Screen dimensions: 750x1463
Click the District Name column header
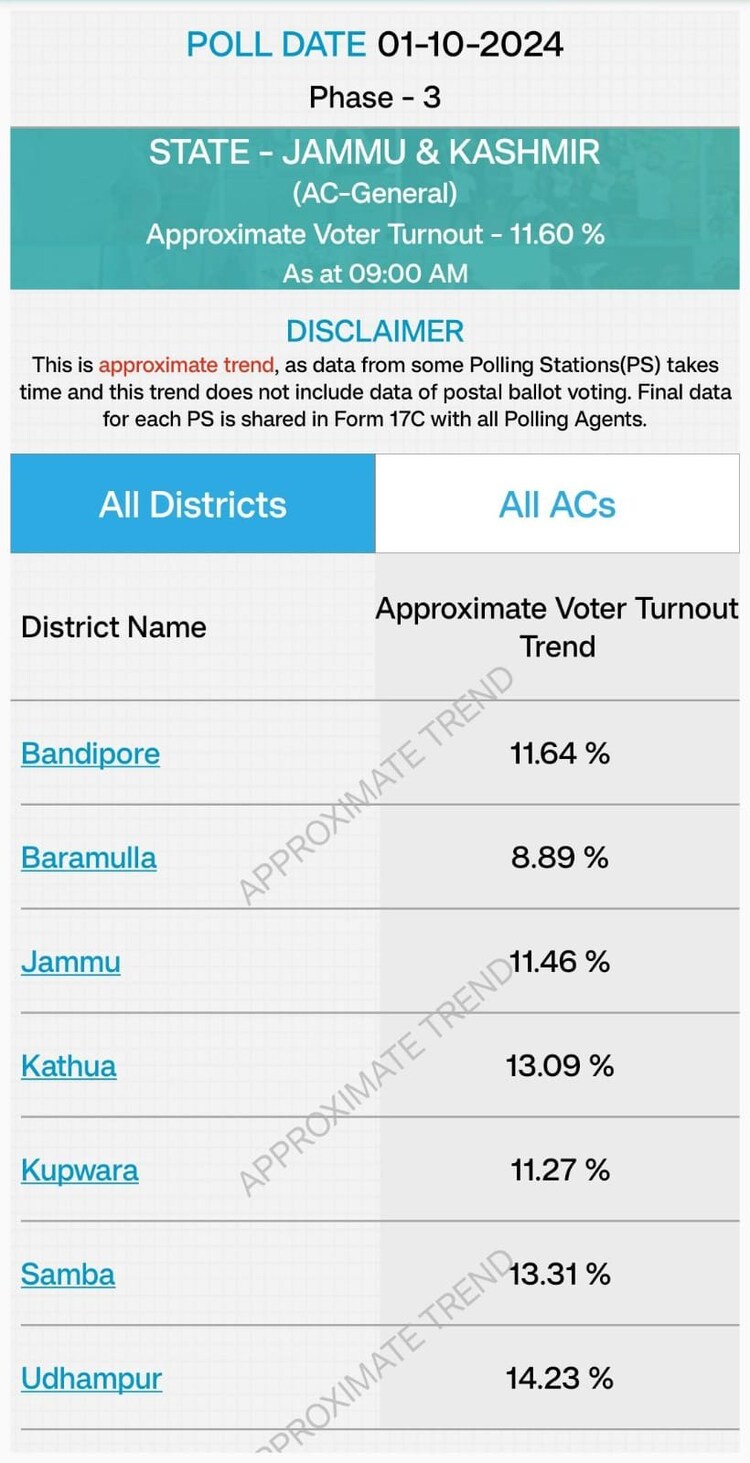pyautogui.click(x=114, y=627)
